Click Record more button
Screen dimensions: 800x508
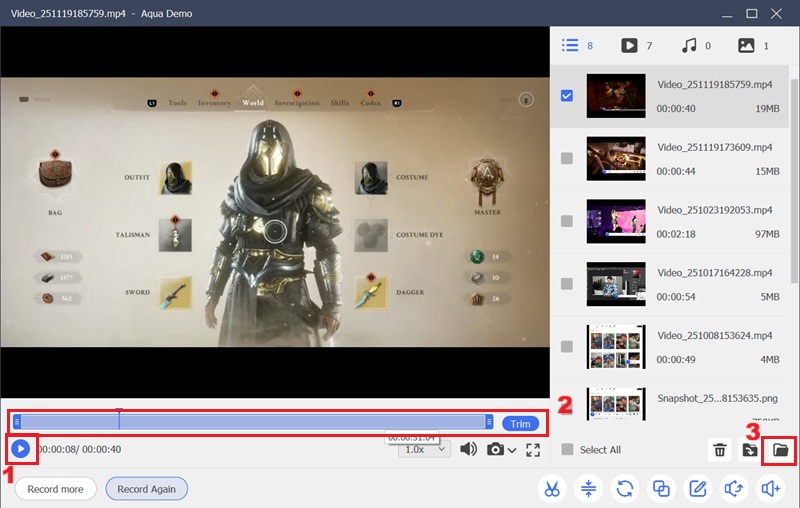[x=56, y=489]
